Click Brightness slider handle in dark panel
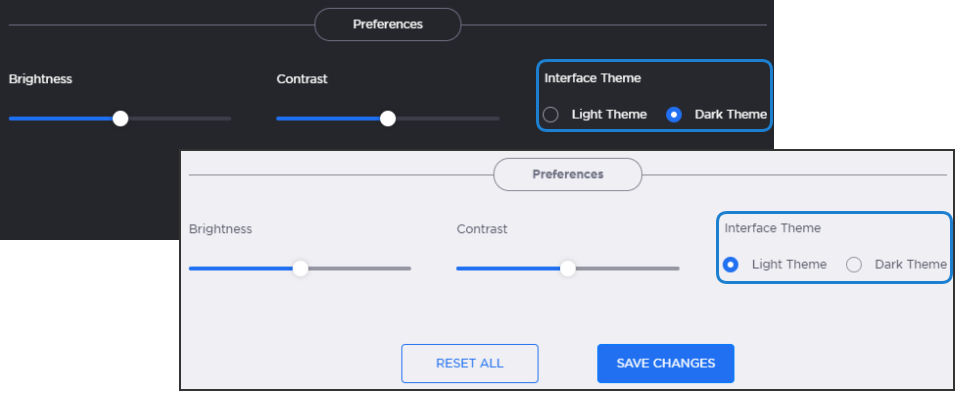Viewport: 974px width, 410px height. click(x=121, y=118)
